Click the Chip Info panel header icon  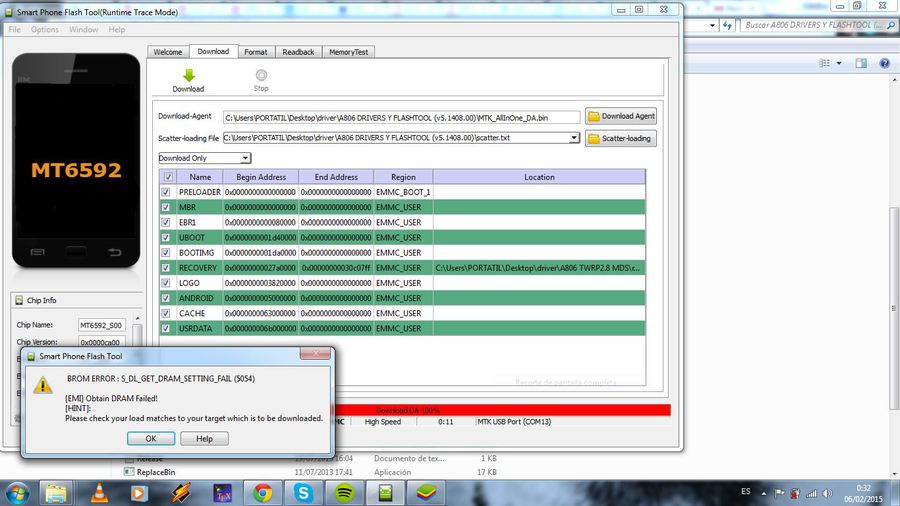pyautogui.click(x=19, y=300)
